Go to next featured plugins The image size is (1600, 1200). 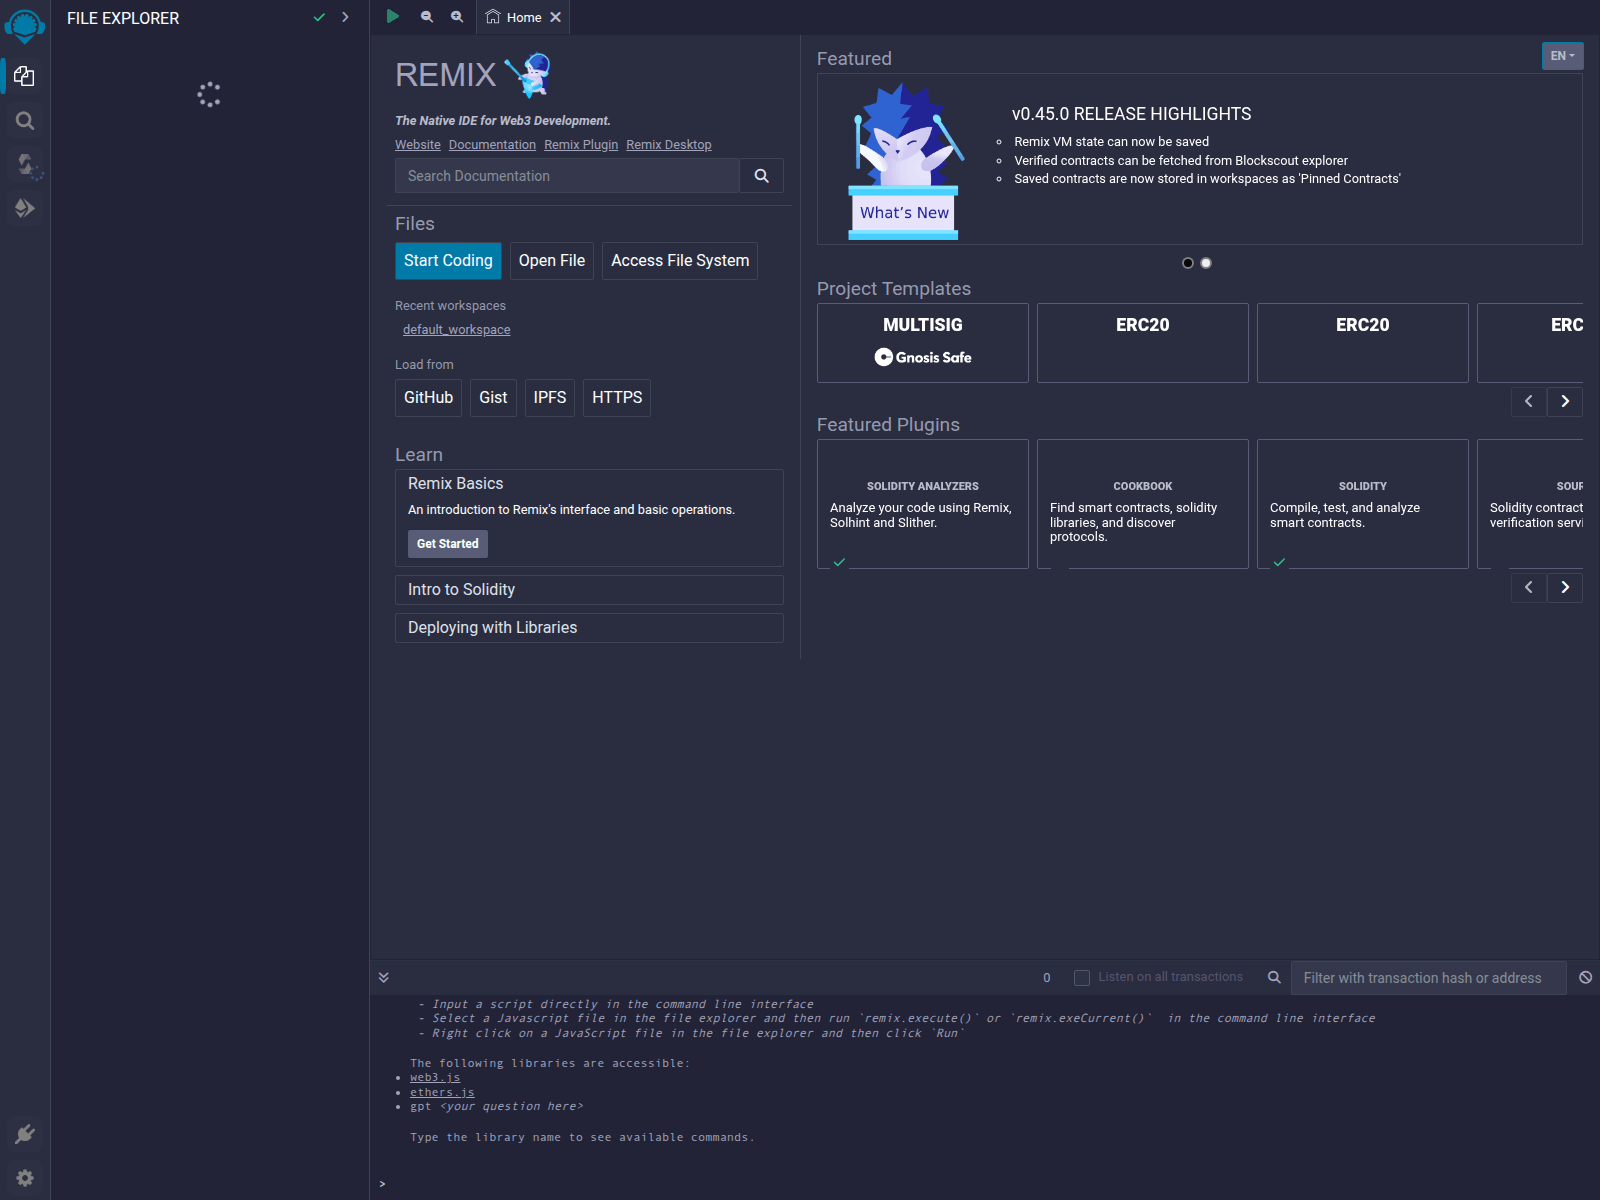[1565, 587]
